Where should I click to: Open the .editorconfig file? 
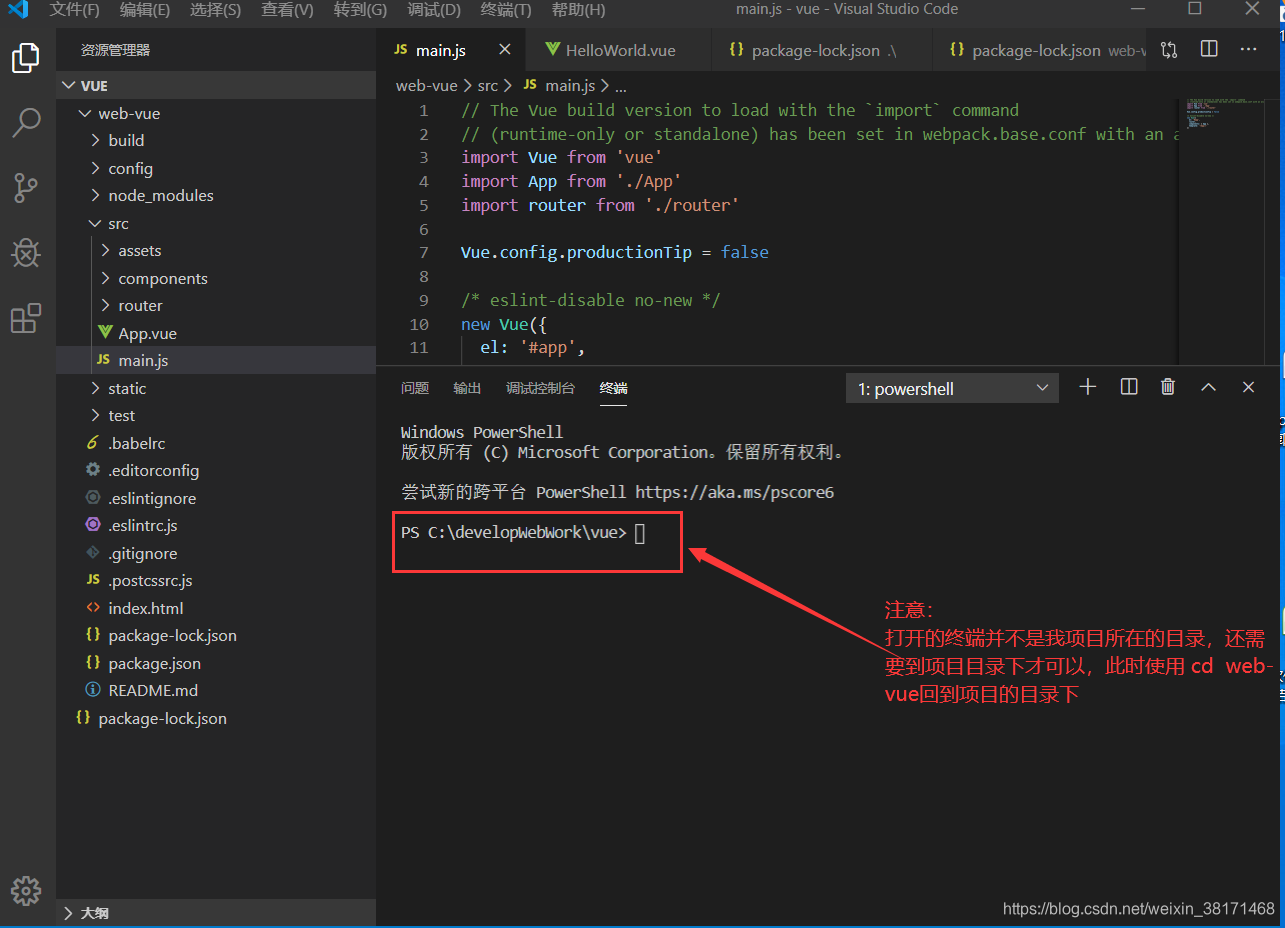point(216,471)
